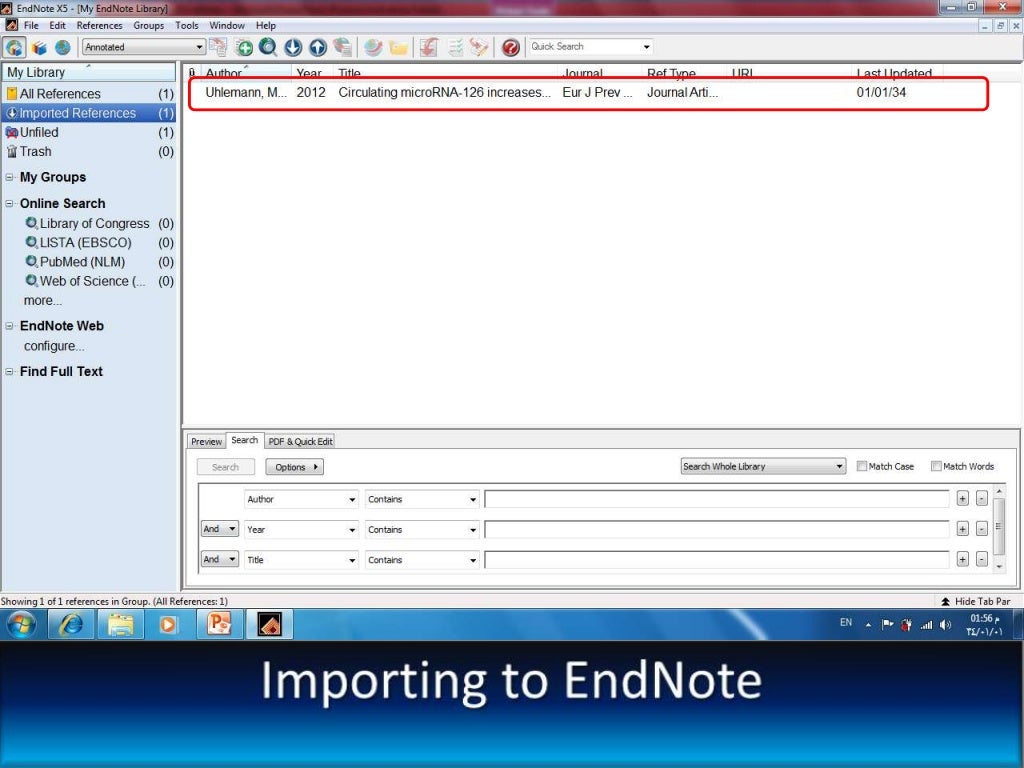Click the network signal tray icon

[x=926, y=625]
